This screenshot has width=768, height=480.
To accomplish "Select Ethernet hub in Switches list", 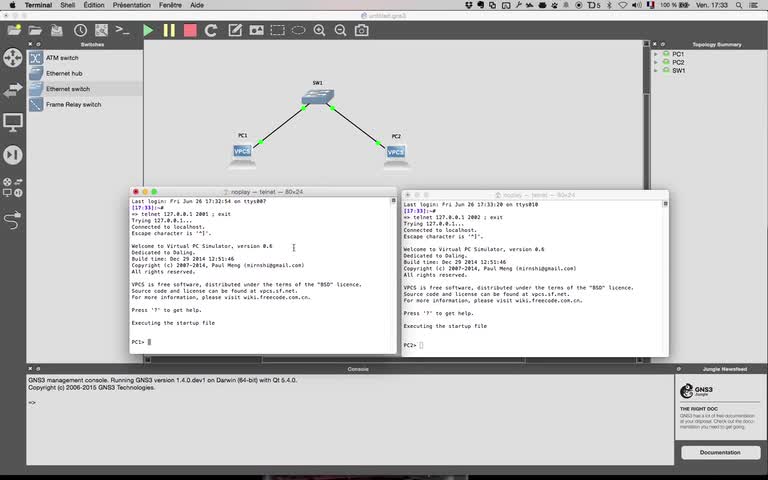I will coord(85,73).
